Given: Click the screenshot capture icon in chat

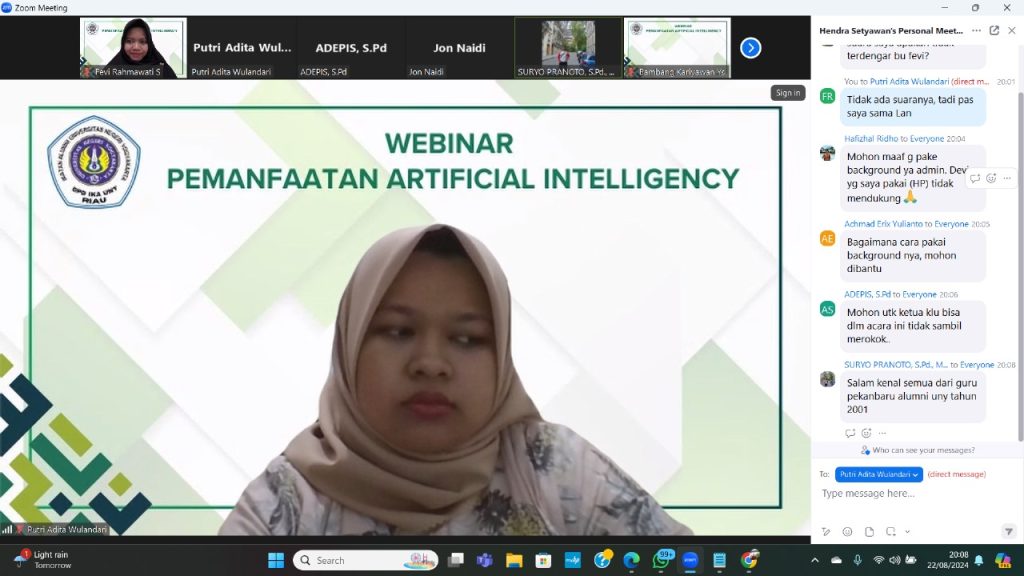Looking at the screenshot, I should (891, 531).
